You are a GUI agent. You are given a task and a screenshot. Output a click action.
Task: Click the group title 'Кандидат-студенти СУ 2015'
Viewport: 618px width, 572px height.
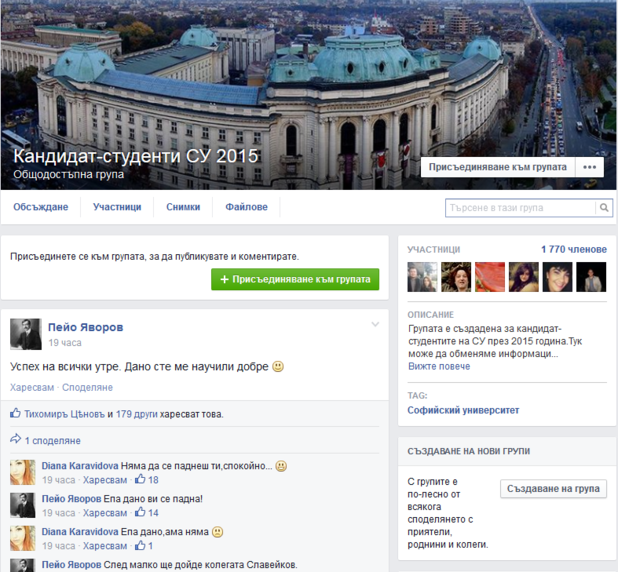click(136, 156)
